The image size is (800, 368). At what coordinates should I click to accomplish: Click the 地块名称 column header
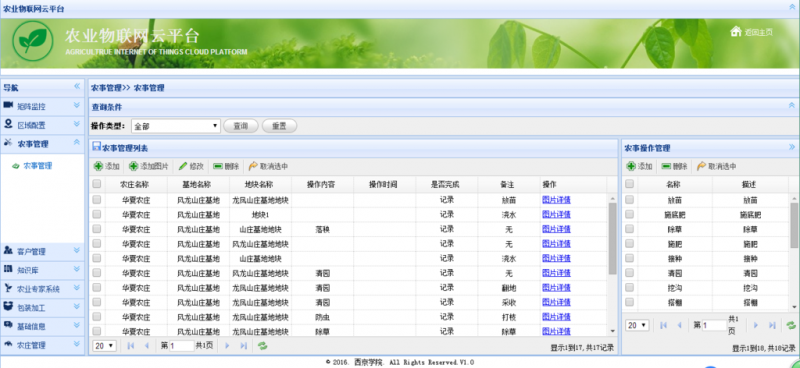260,184
